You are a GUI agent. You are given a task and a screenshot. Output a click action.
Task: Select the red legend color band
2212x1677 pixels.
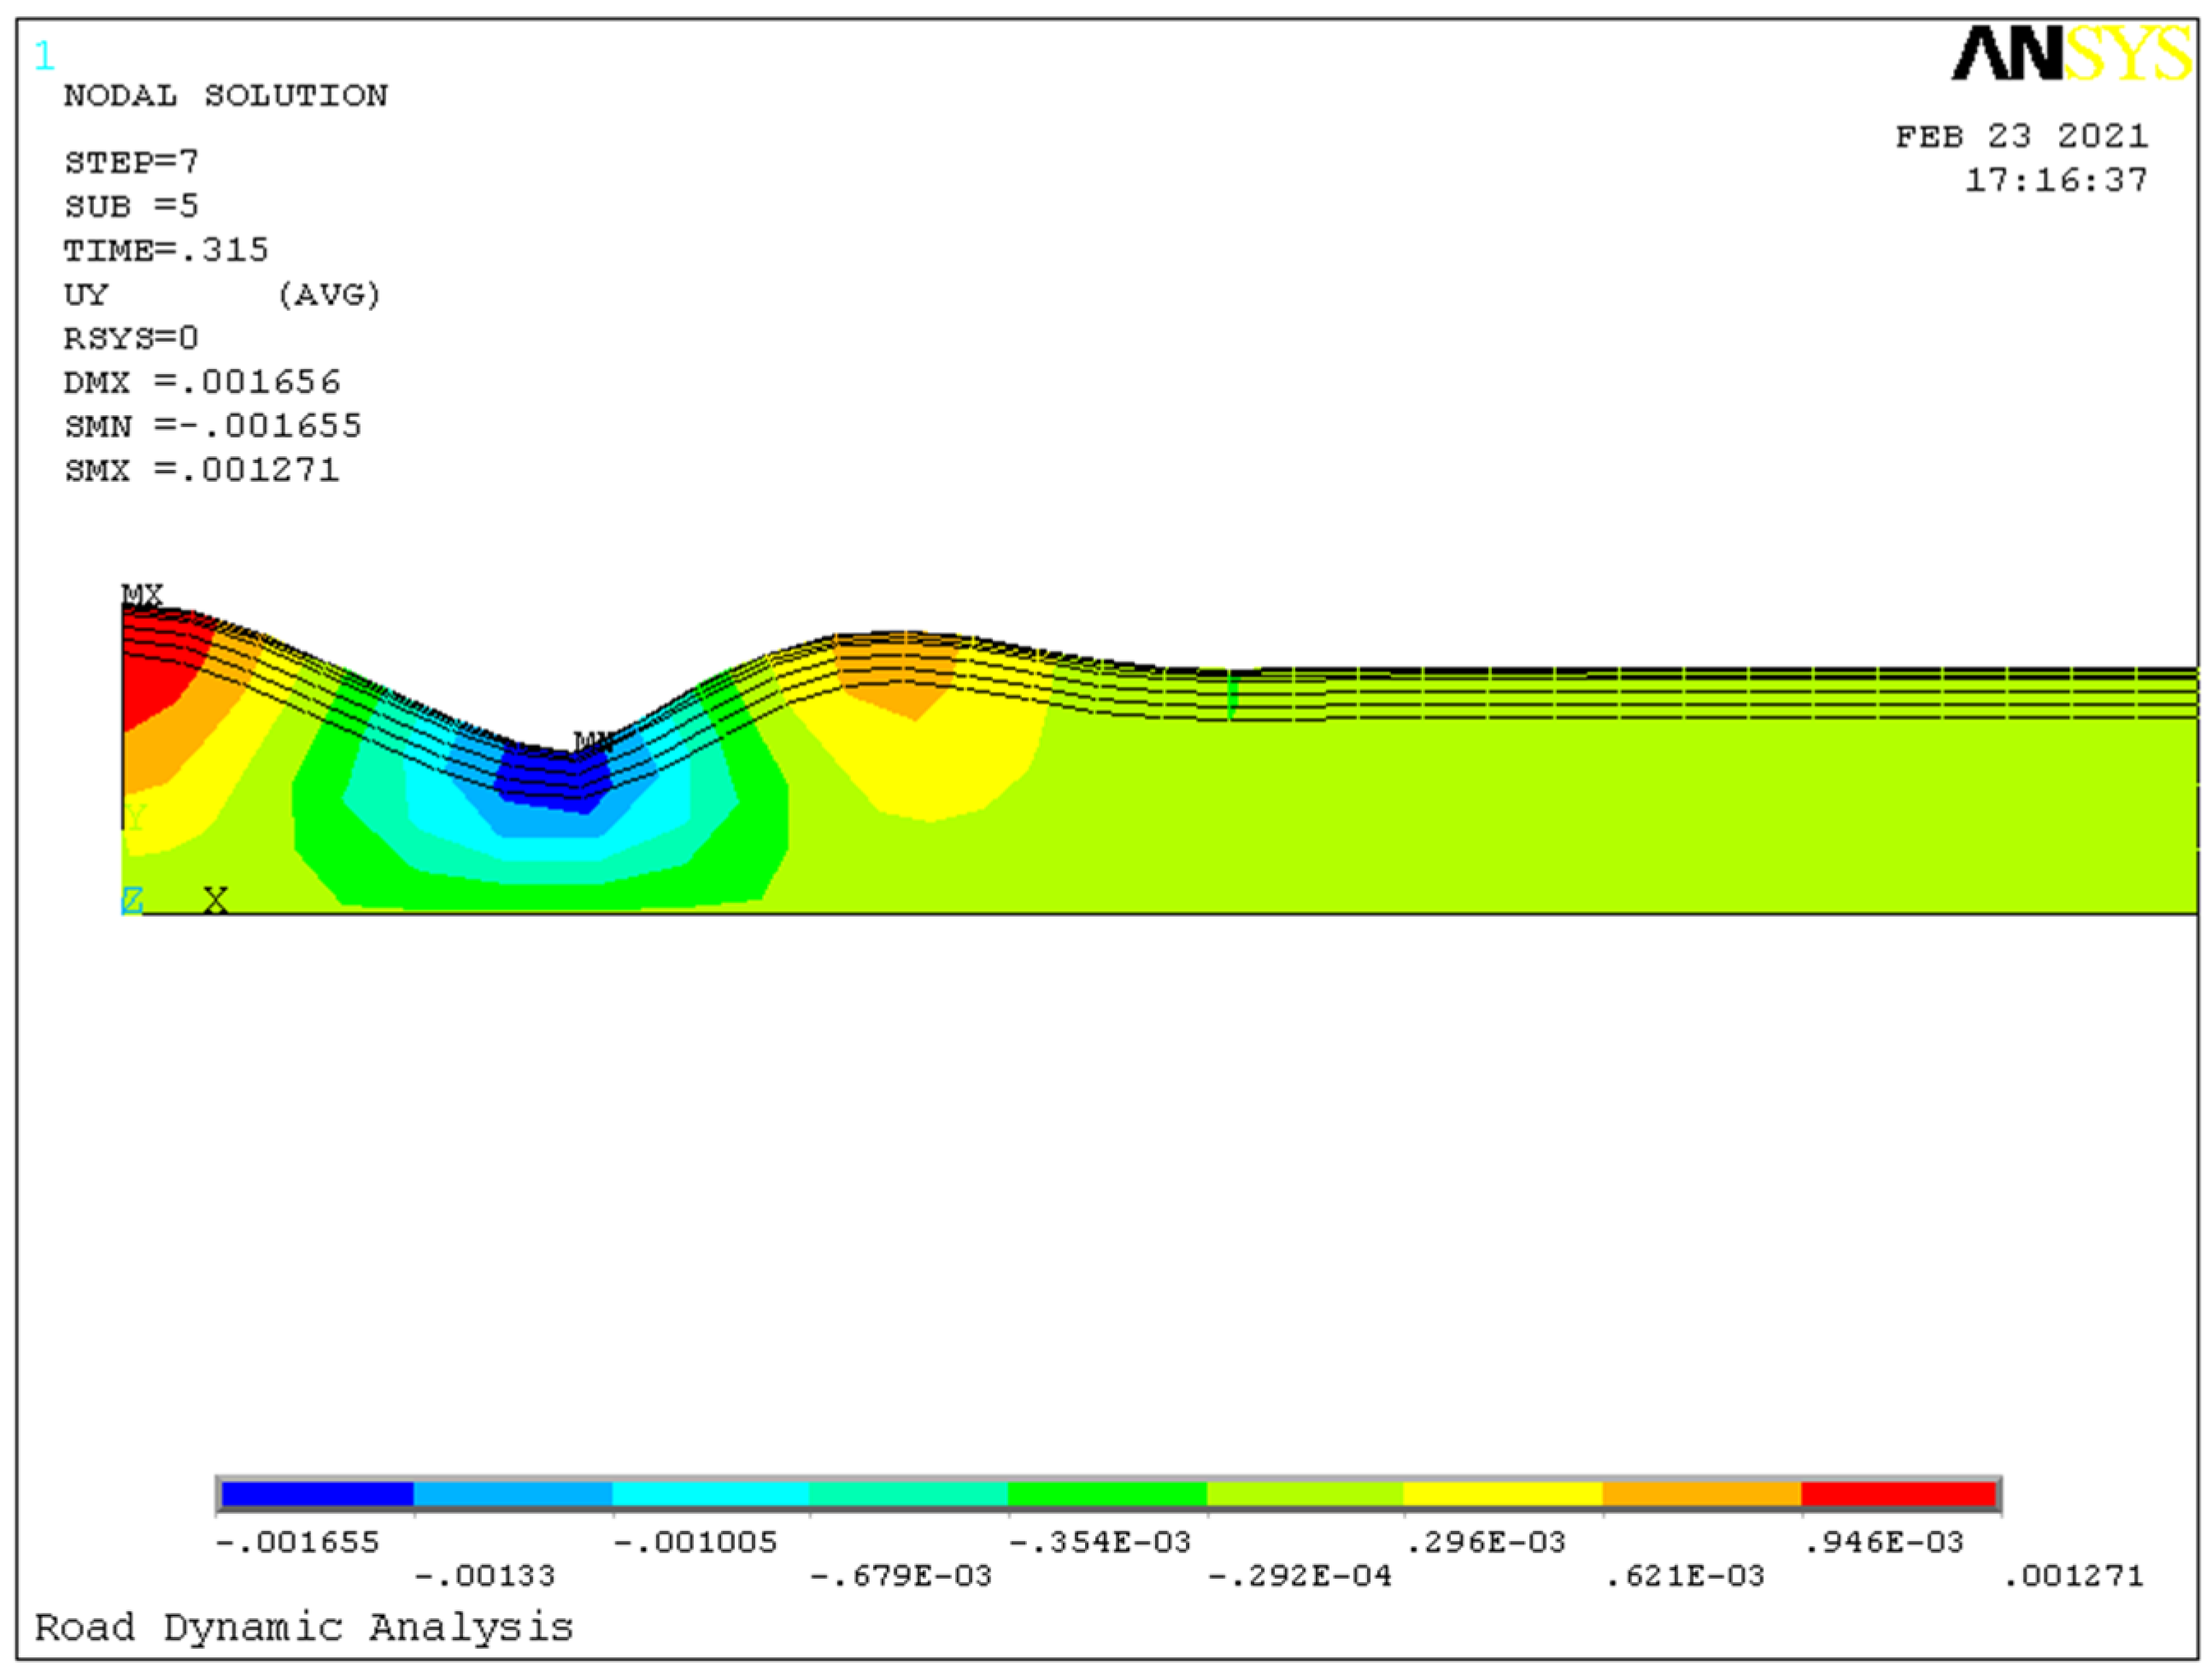(1898, 1494)
